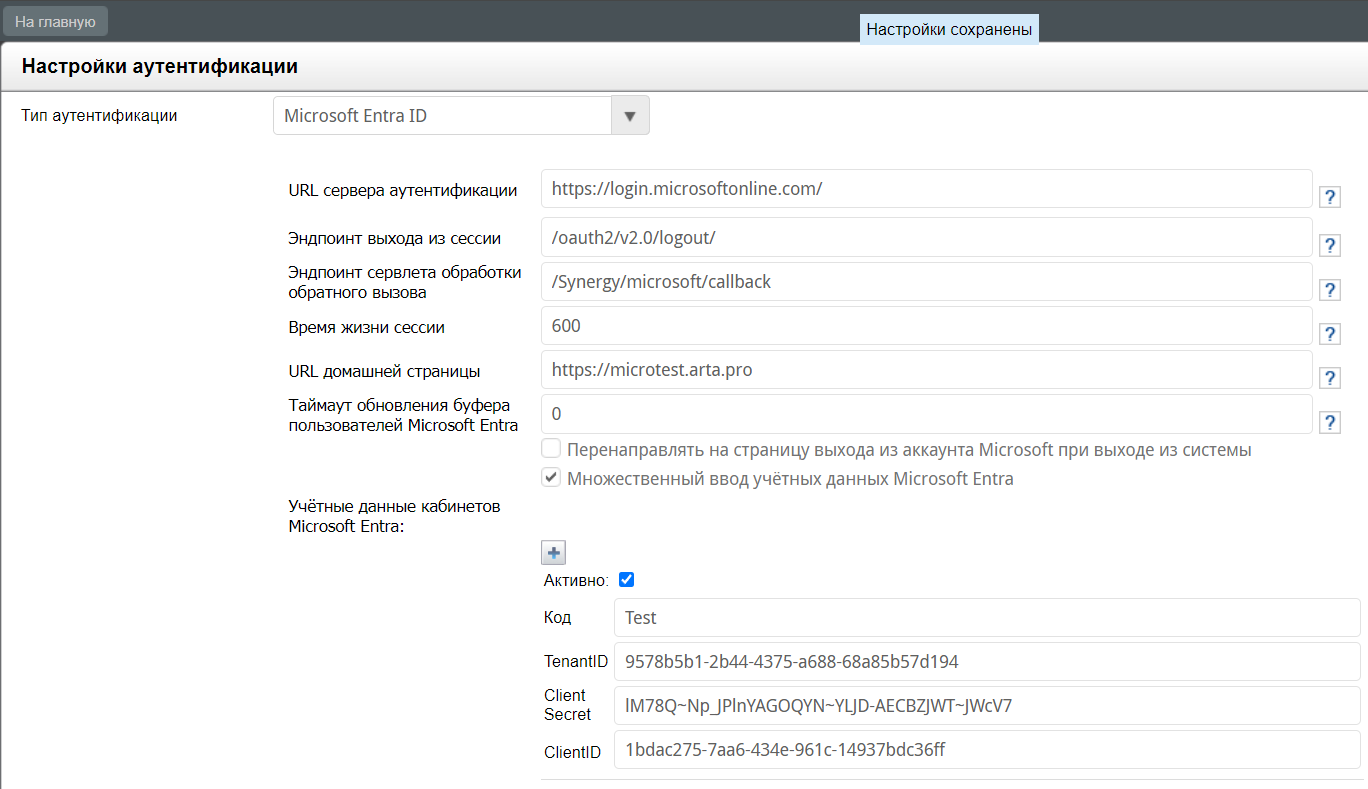Click the URL домашней страницы label

pos(384,371)
